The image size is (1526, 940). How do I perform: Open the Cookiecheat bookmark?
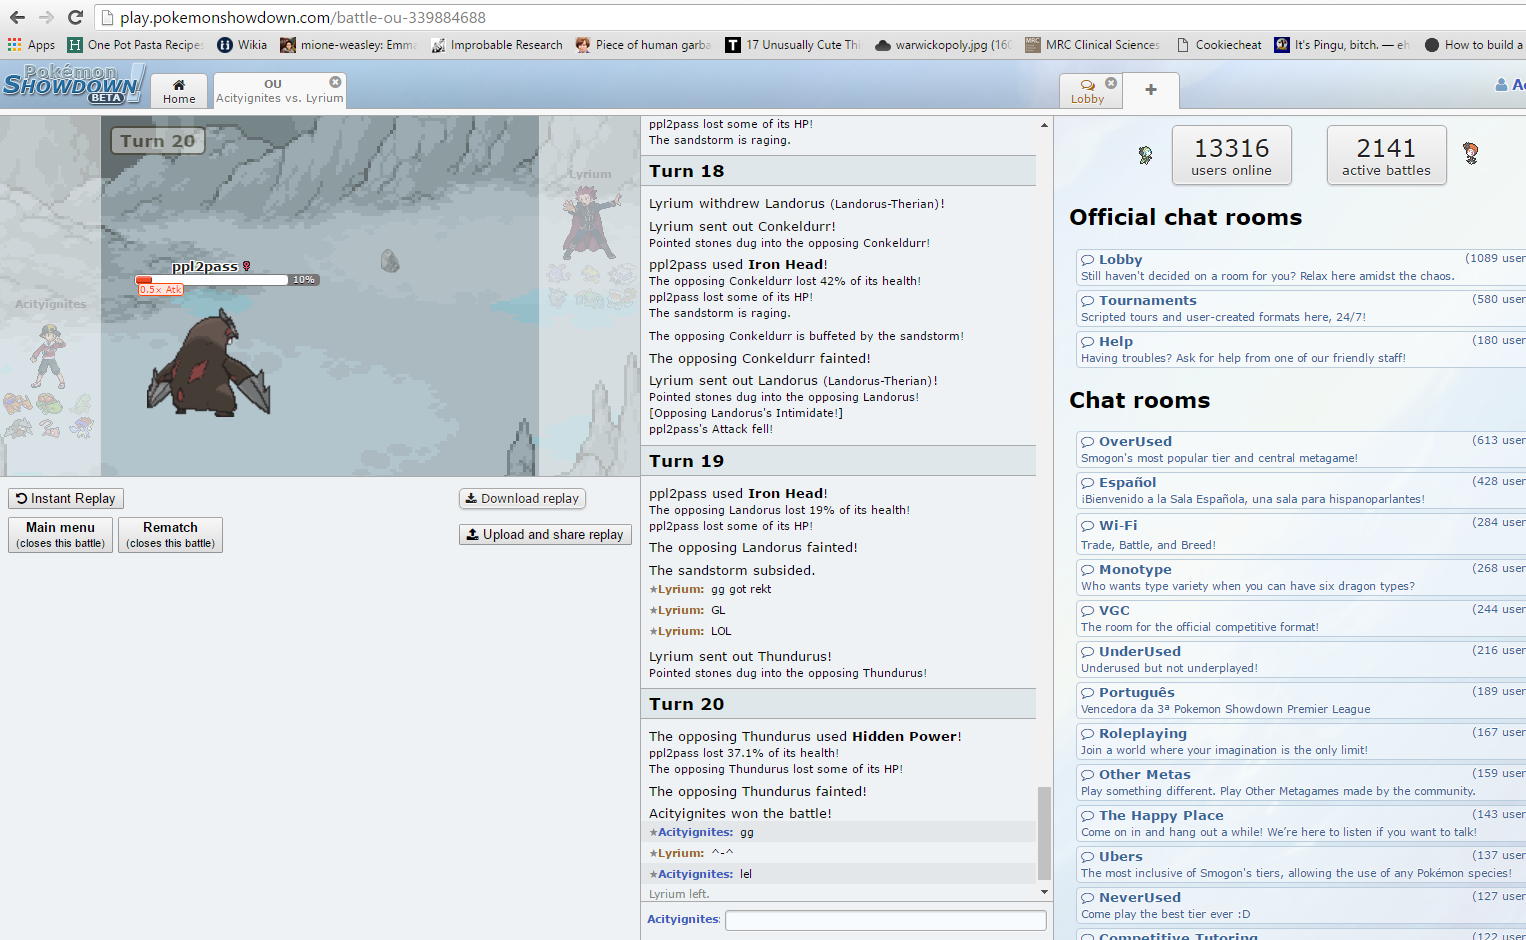[x=1218, y=45]
